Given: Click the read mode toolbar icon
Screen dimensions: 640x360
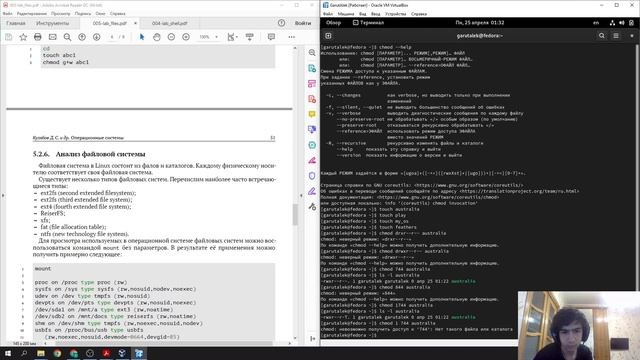Looking at the screenshot, I should pos(250,37).
